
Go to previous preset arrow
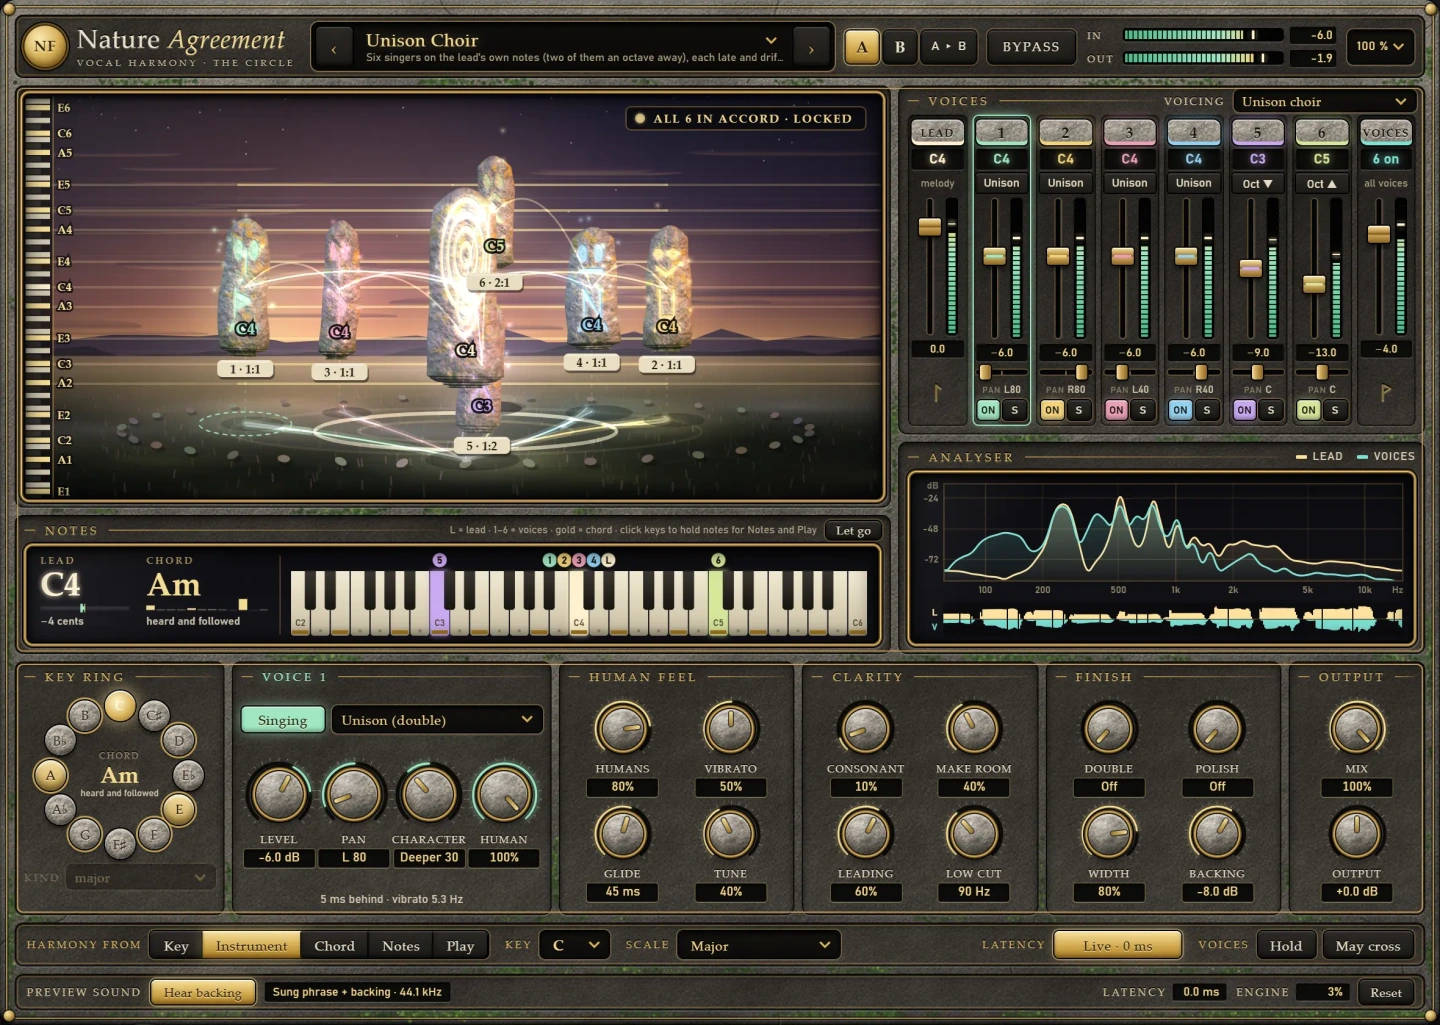(x=334, y=48)
